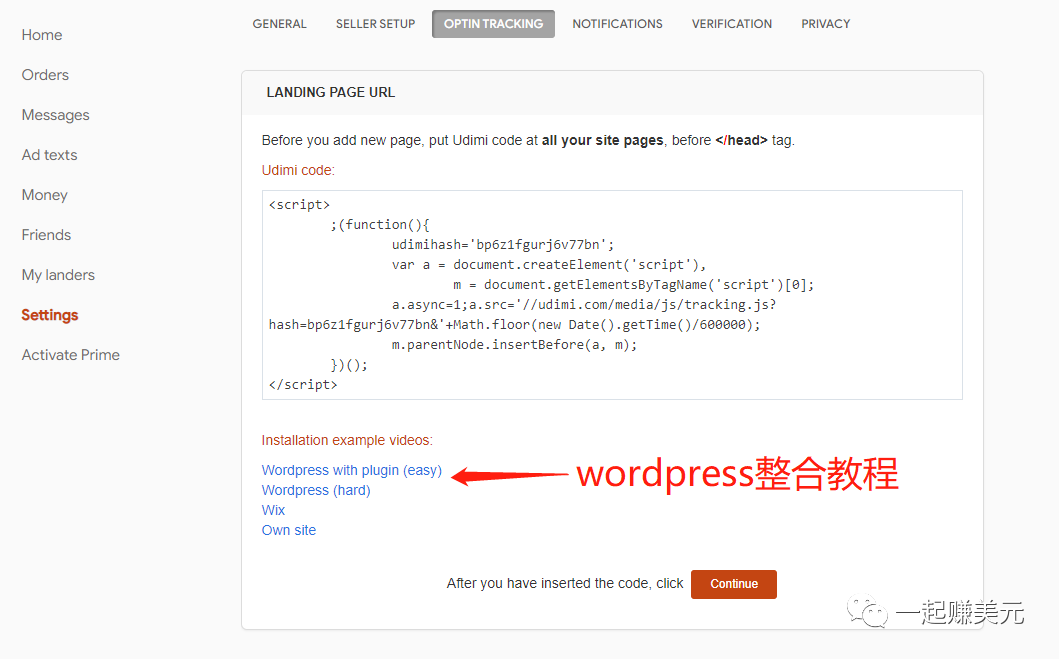
Task: Open Wordpress (hard) video link
Action: click(316, 490)
